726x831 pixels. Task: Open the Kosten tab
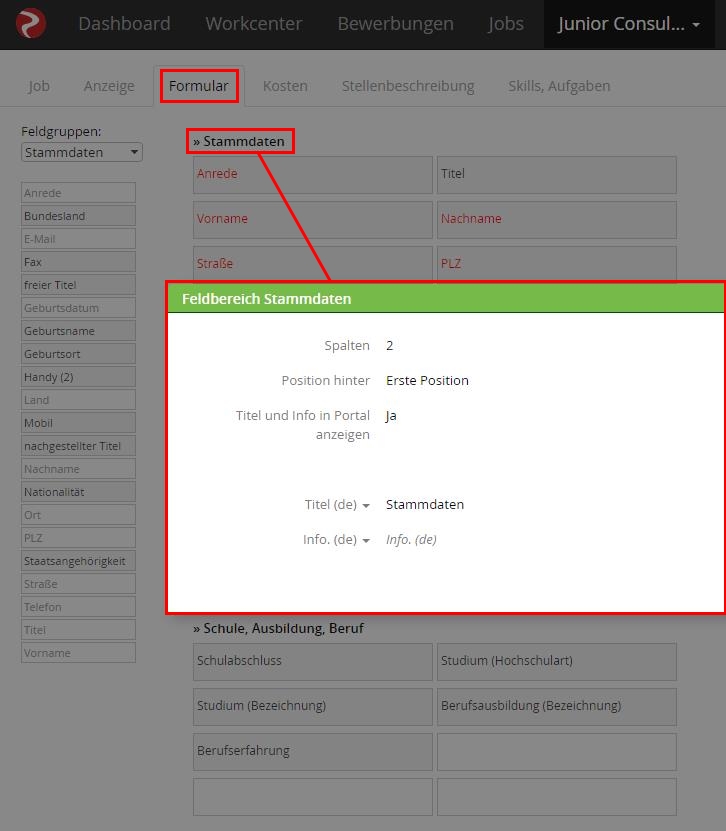point(285,86)
